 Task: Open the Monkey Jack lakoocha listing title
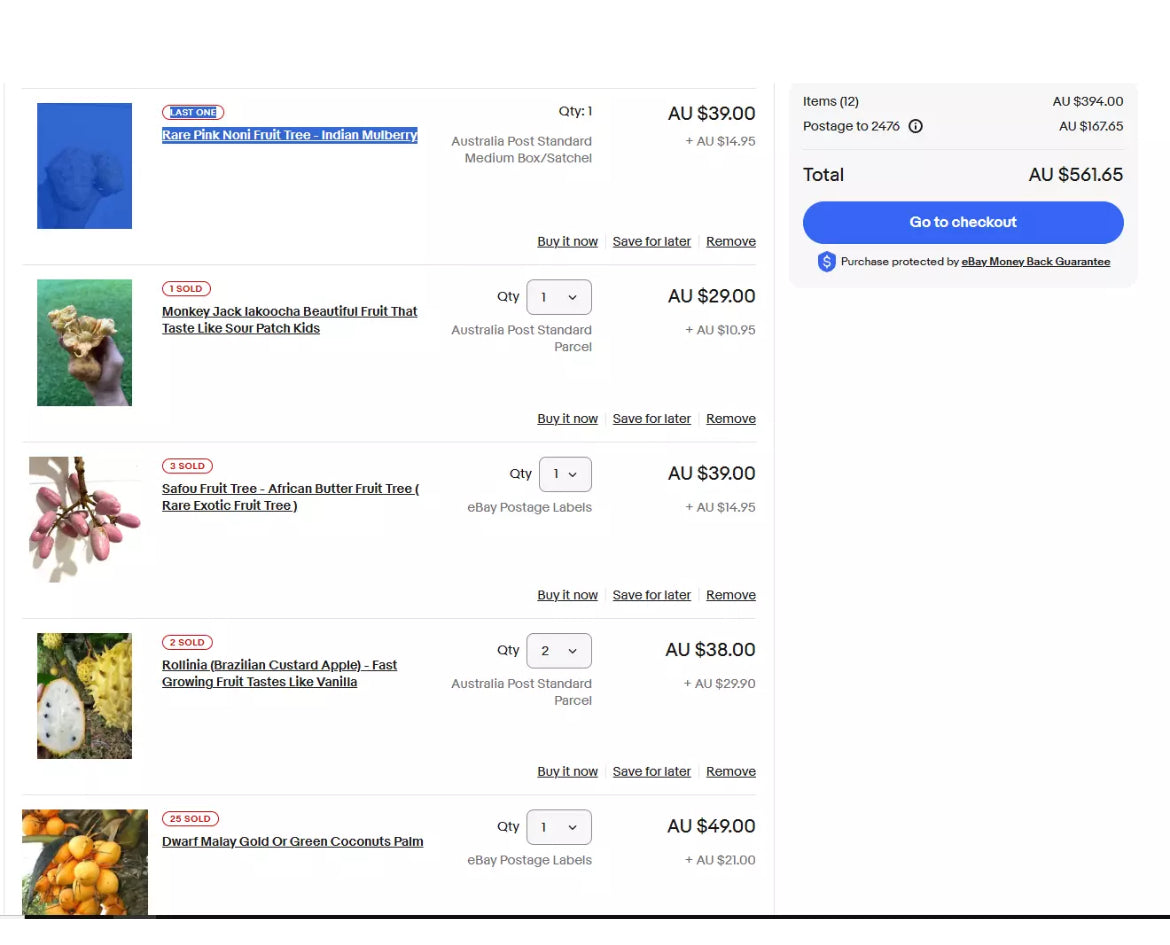coord(290,319)
